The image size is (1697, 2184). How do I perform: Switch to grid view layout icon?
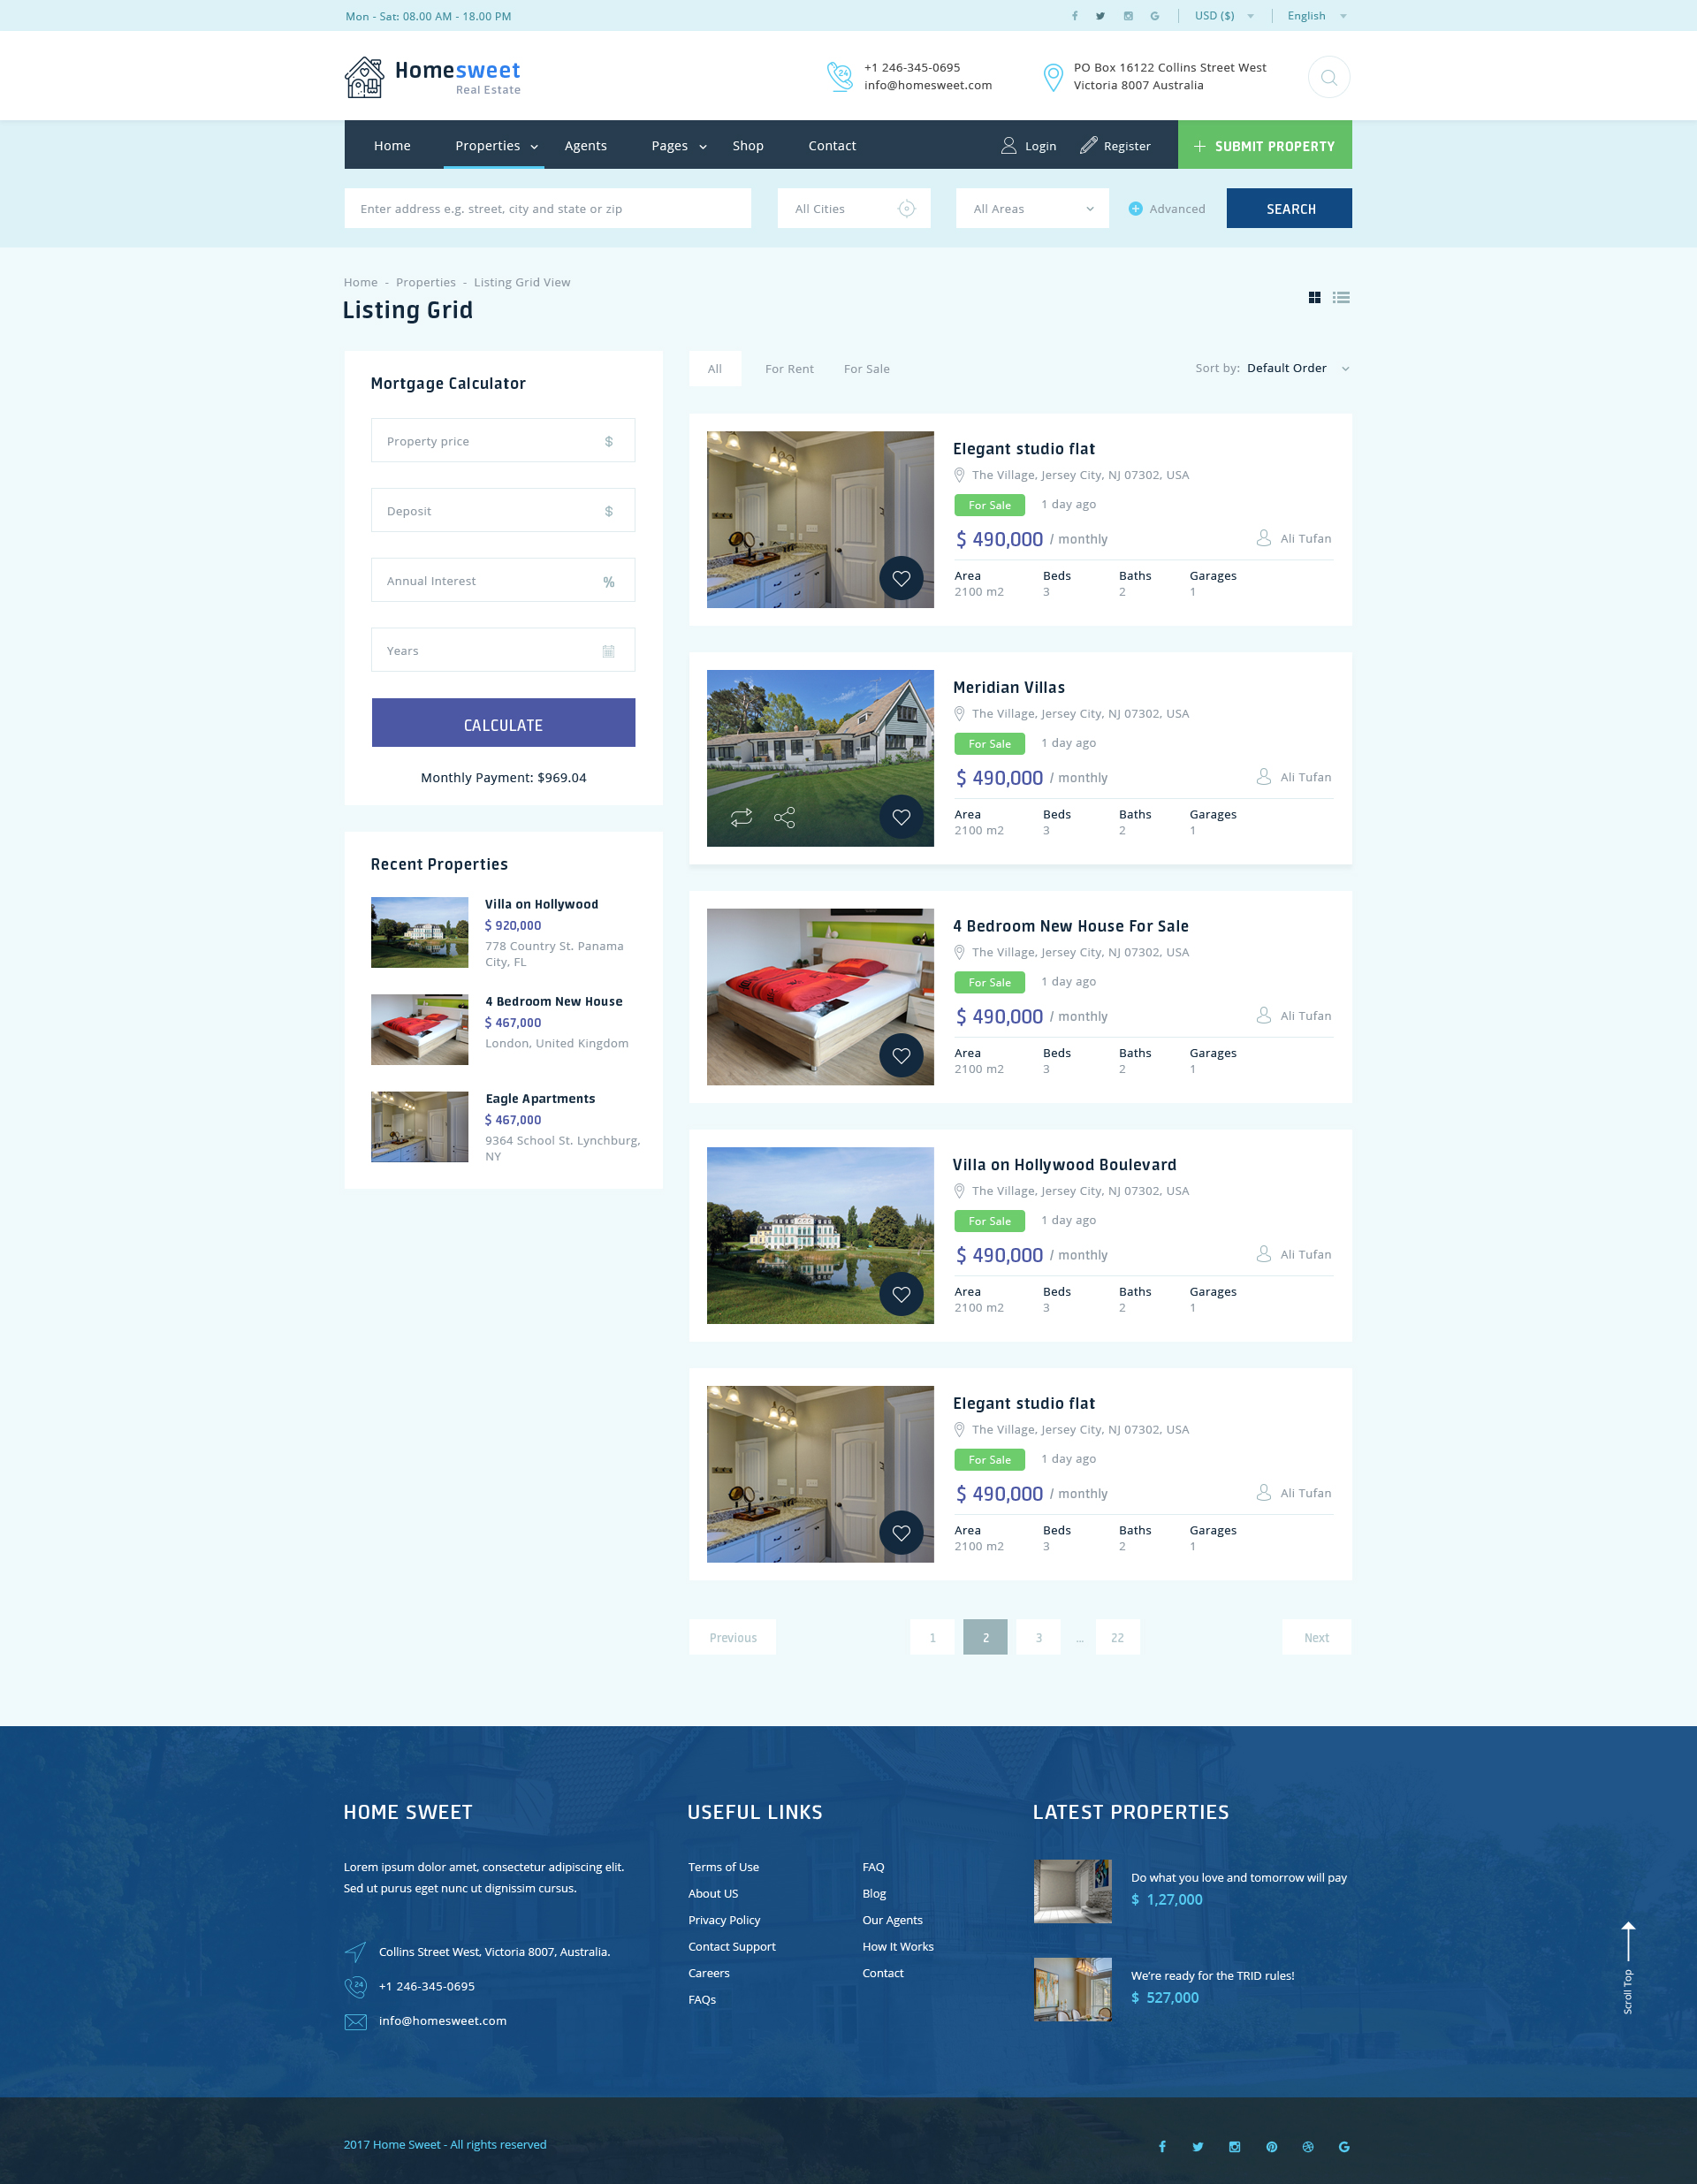point(1314,297)
